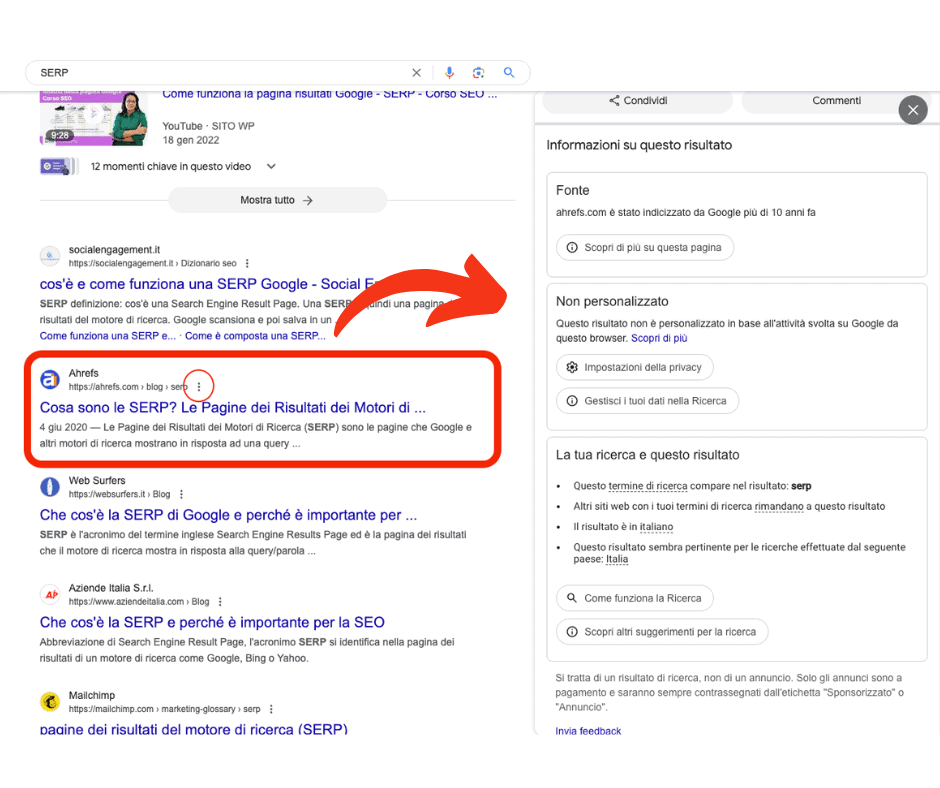Click Scopri di più su questa pagina
This screenshot has width=940, height=788.
pos(645,248)
